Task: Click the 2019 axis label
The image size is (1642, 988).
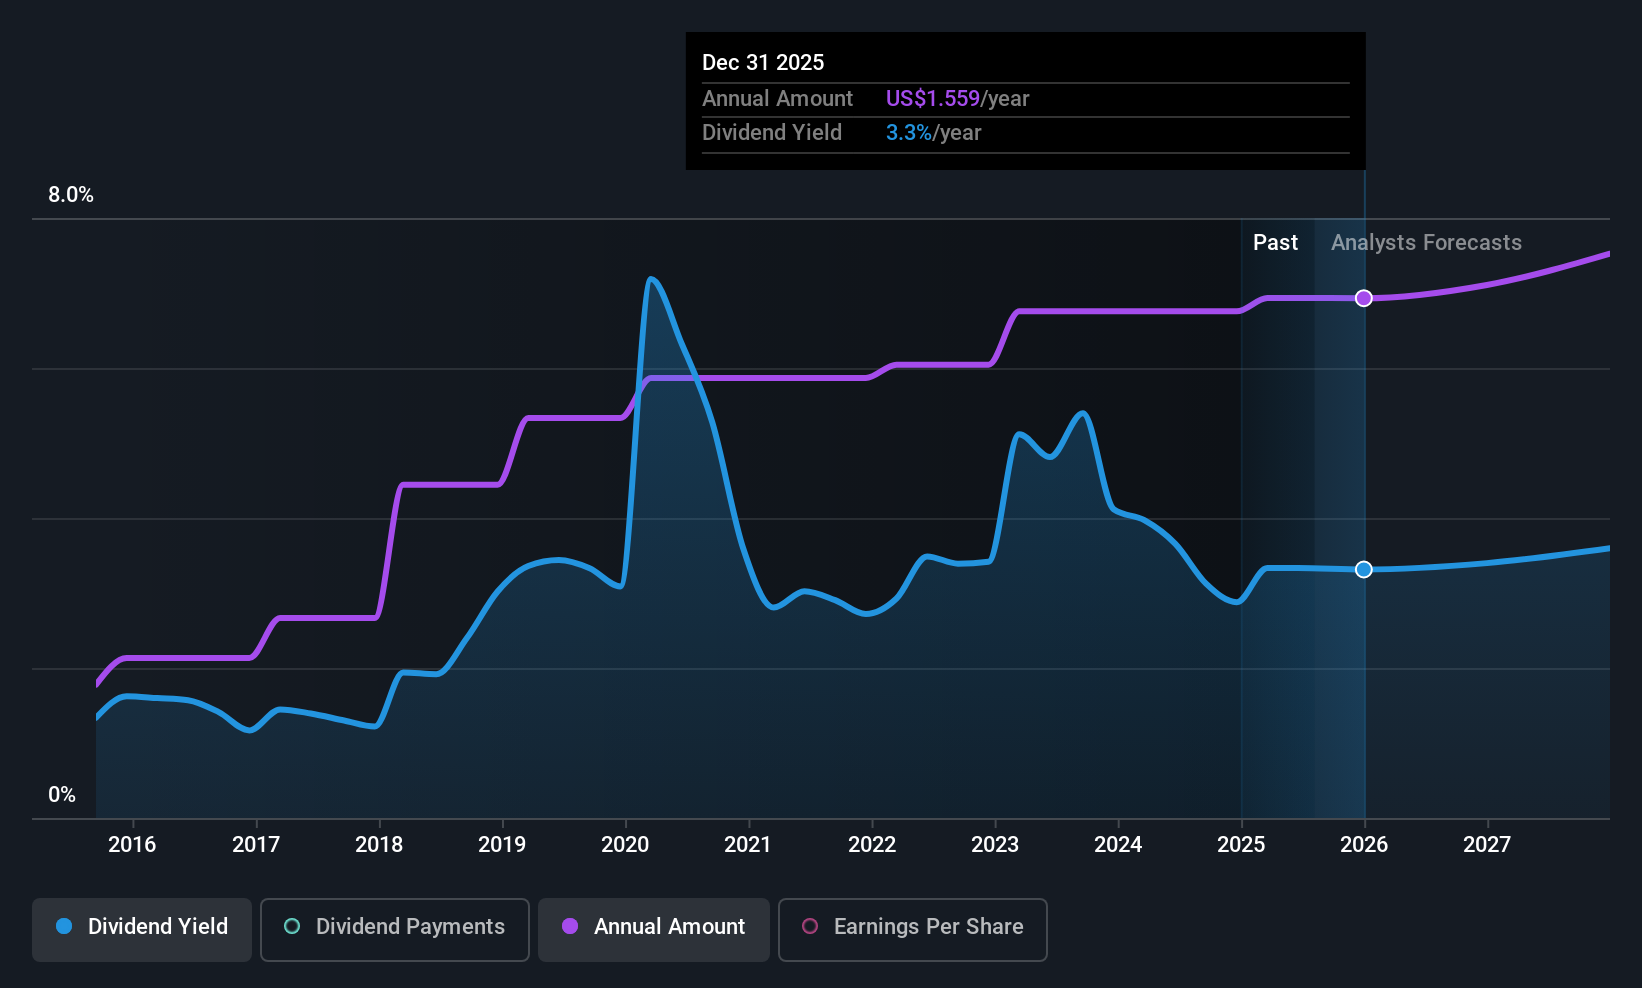Action: pos(502,844)
